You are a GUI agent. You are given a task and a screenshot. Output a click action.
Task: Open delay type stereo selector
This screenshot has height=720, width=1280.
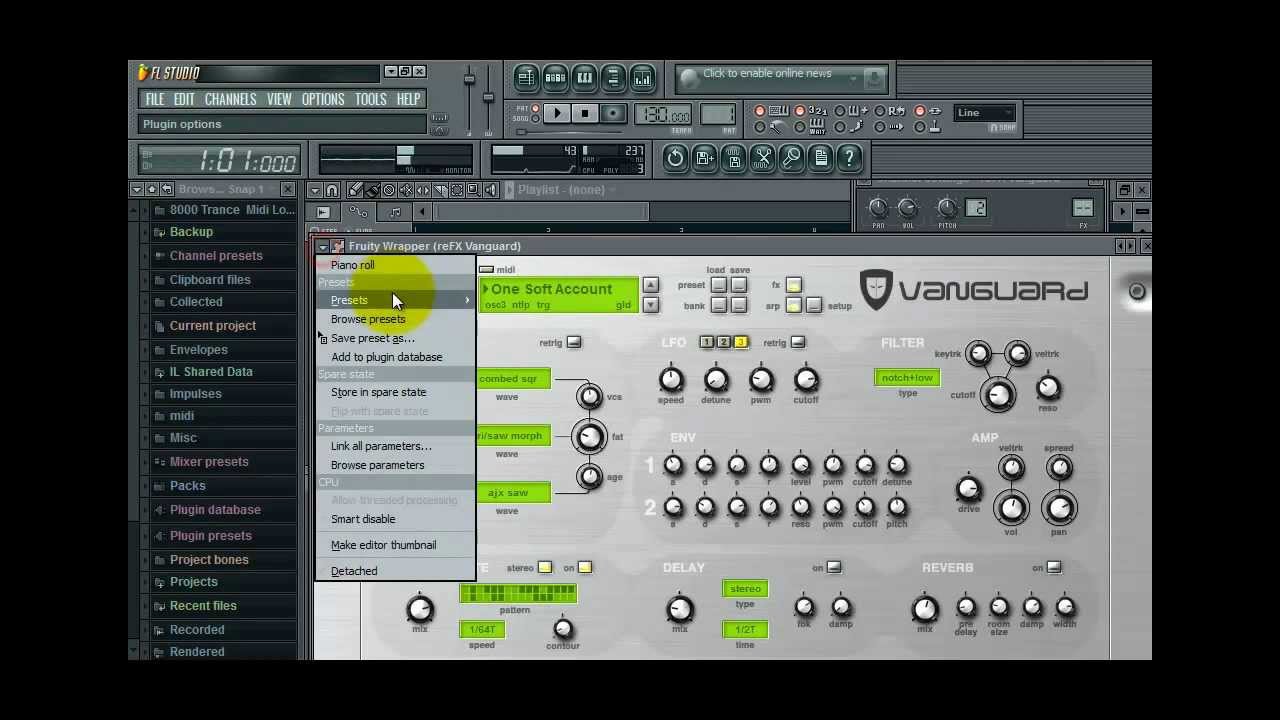[x=745, y=588]
